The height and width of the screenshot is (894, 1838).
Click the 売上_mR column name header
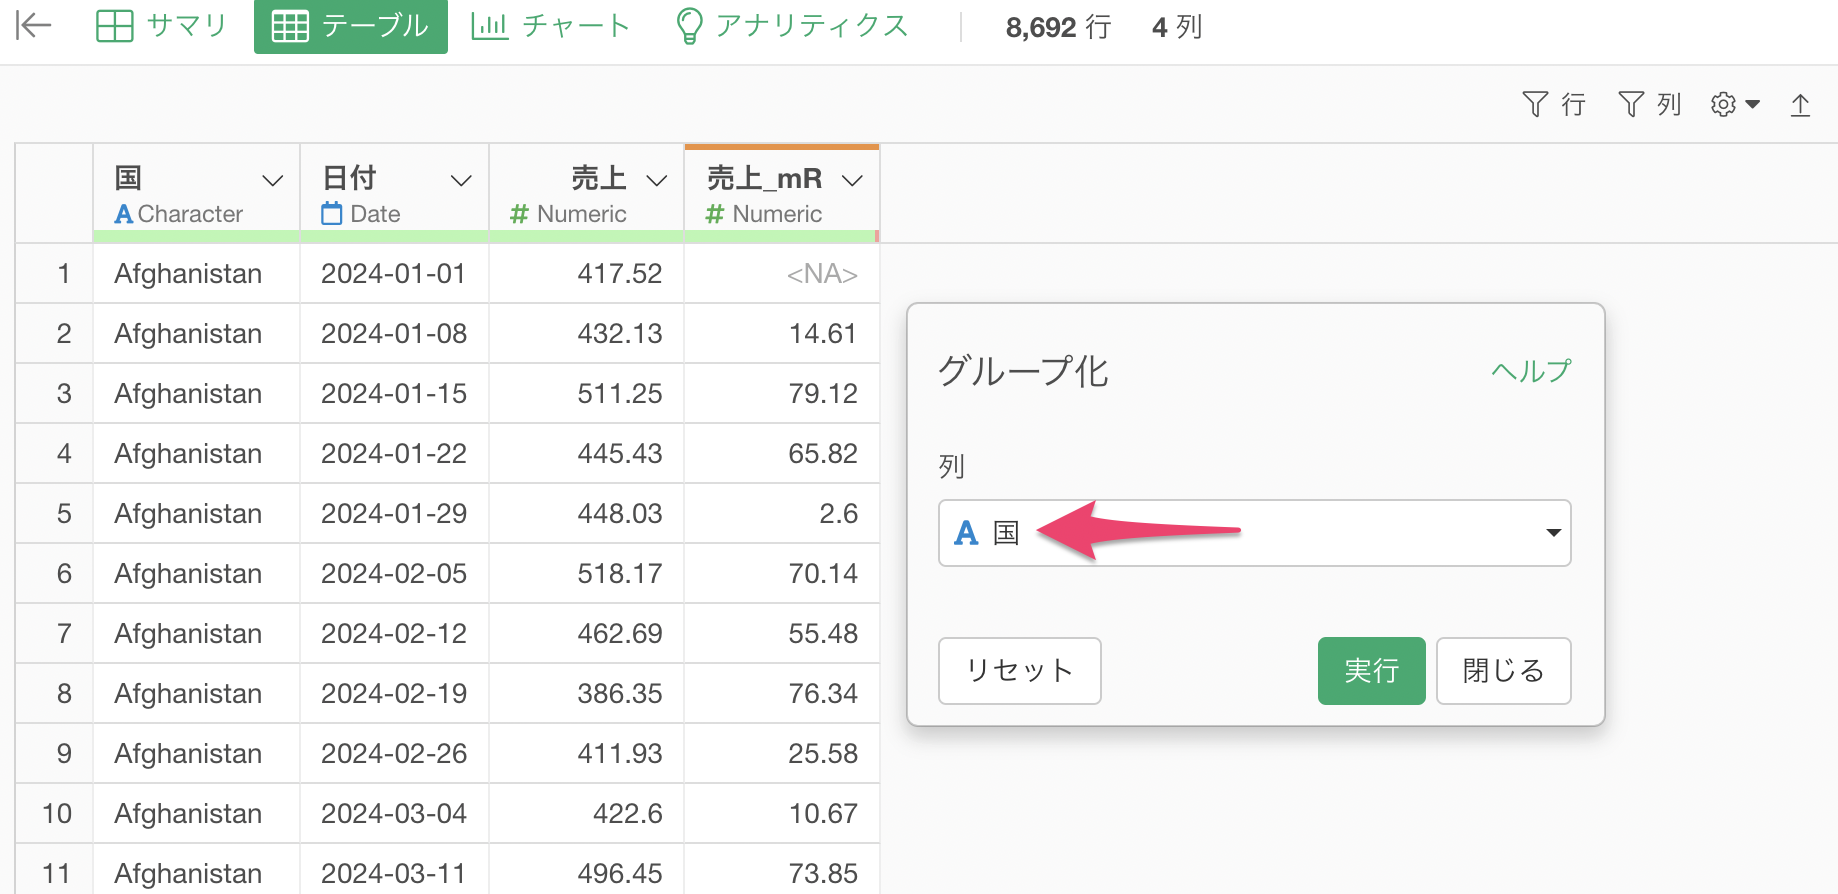coord(764,178)
